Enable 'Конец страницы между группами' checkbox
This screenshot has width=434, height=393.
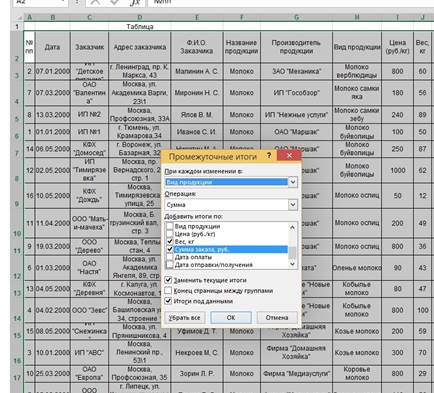pyautogui.click(x=168, y=291)
